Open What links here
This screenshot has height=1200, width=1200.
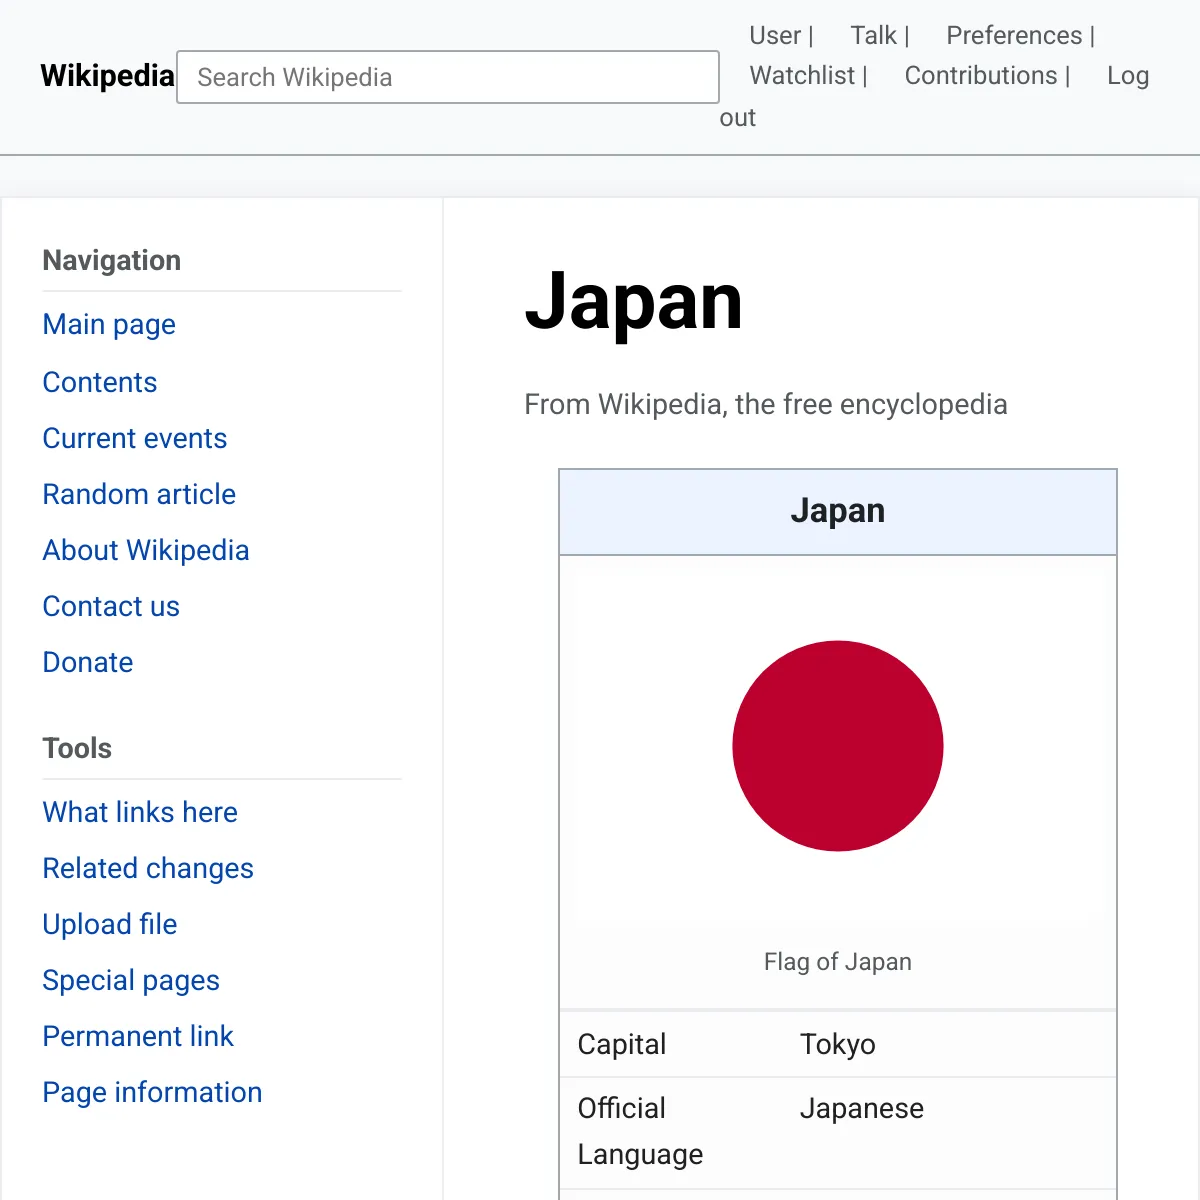[139, 812]
